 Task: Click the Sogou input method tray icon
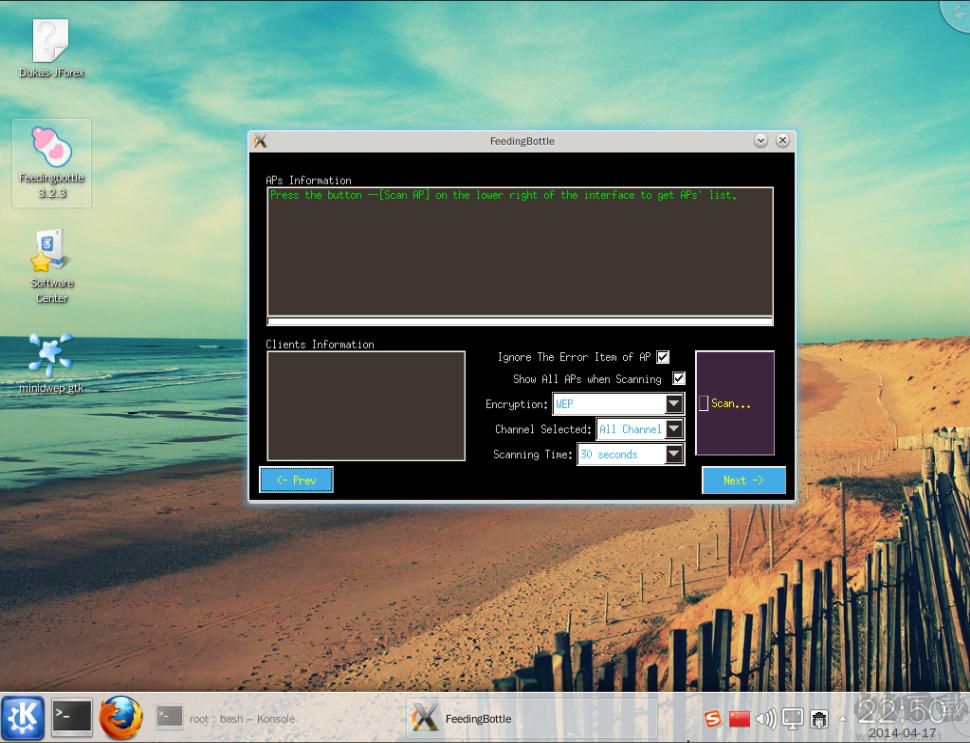click(x=712, y=718)
